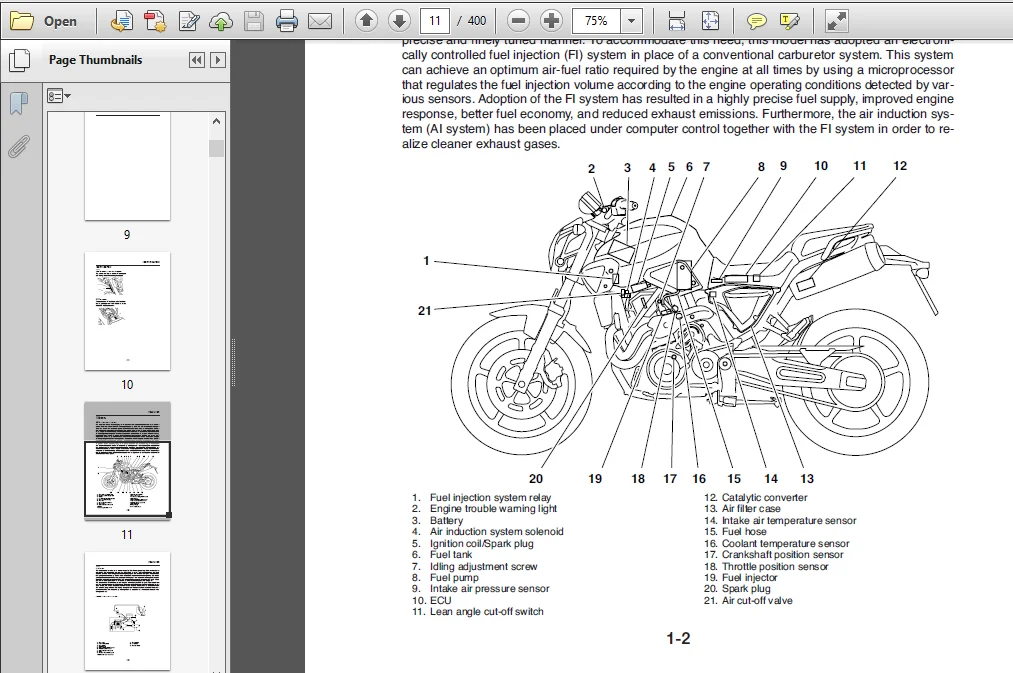Switch to read mode with expand arrows icon
The width and height of the screenshot is (1013, 673).
836,21
